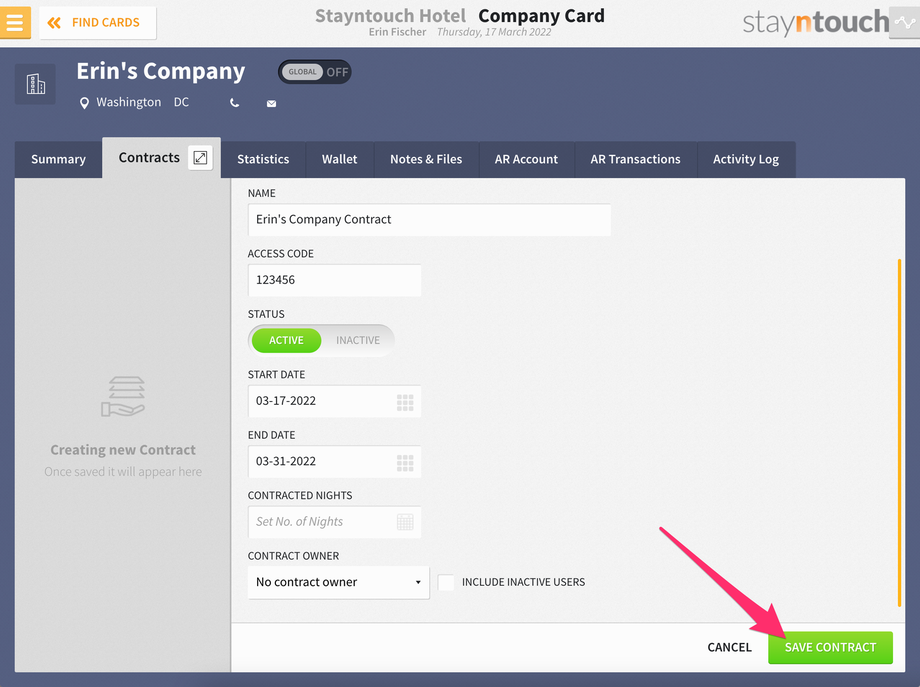920x687 pixels.
Task: Click the Set No. of Nights field
Action: point(334,522)
